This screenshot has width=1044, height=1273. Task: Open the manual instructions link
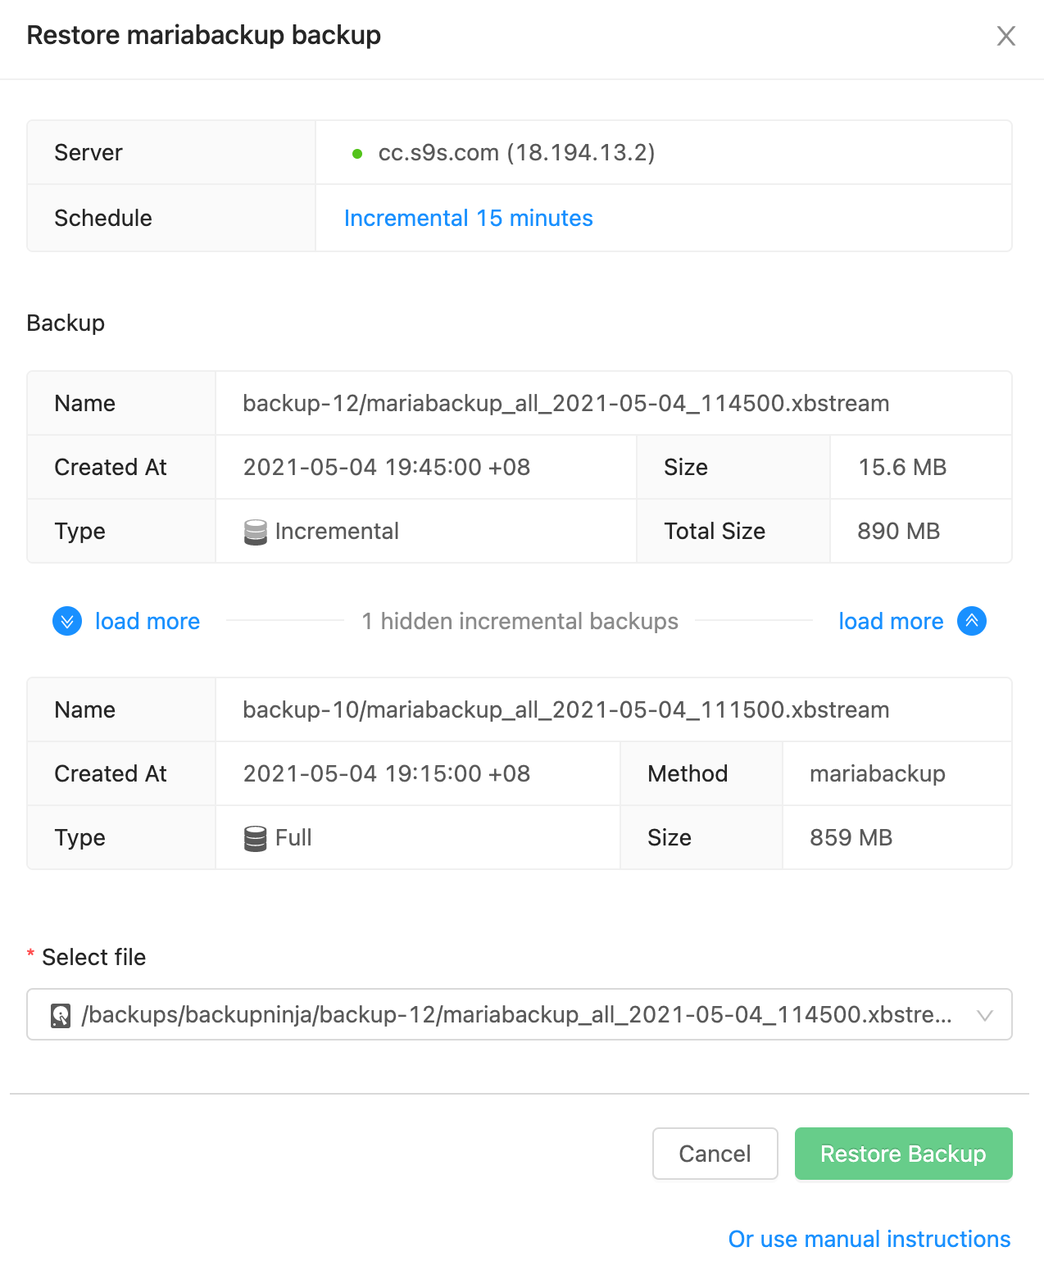(x=868, y=1239)
